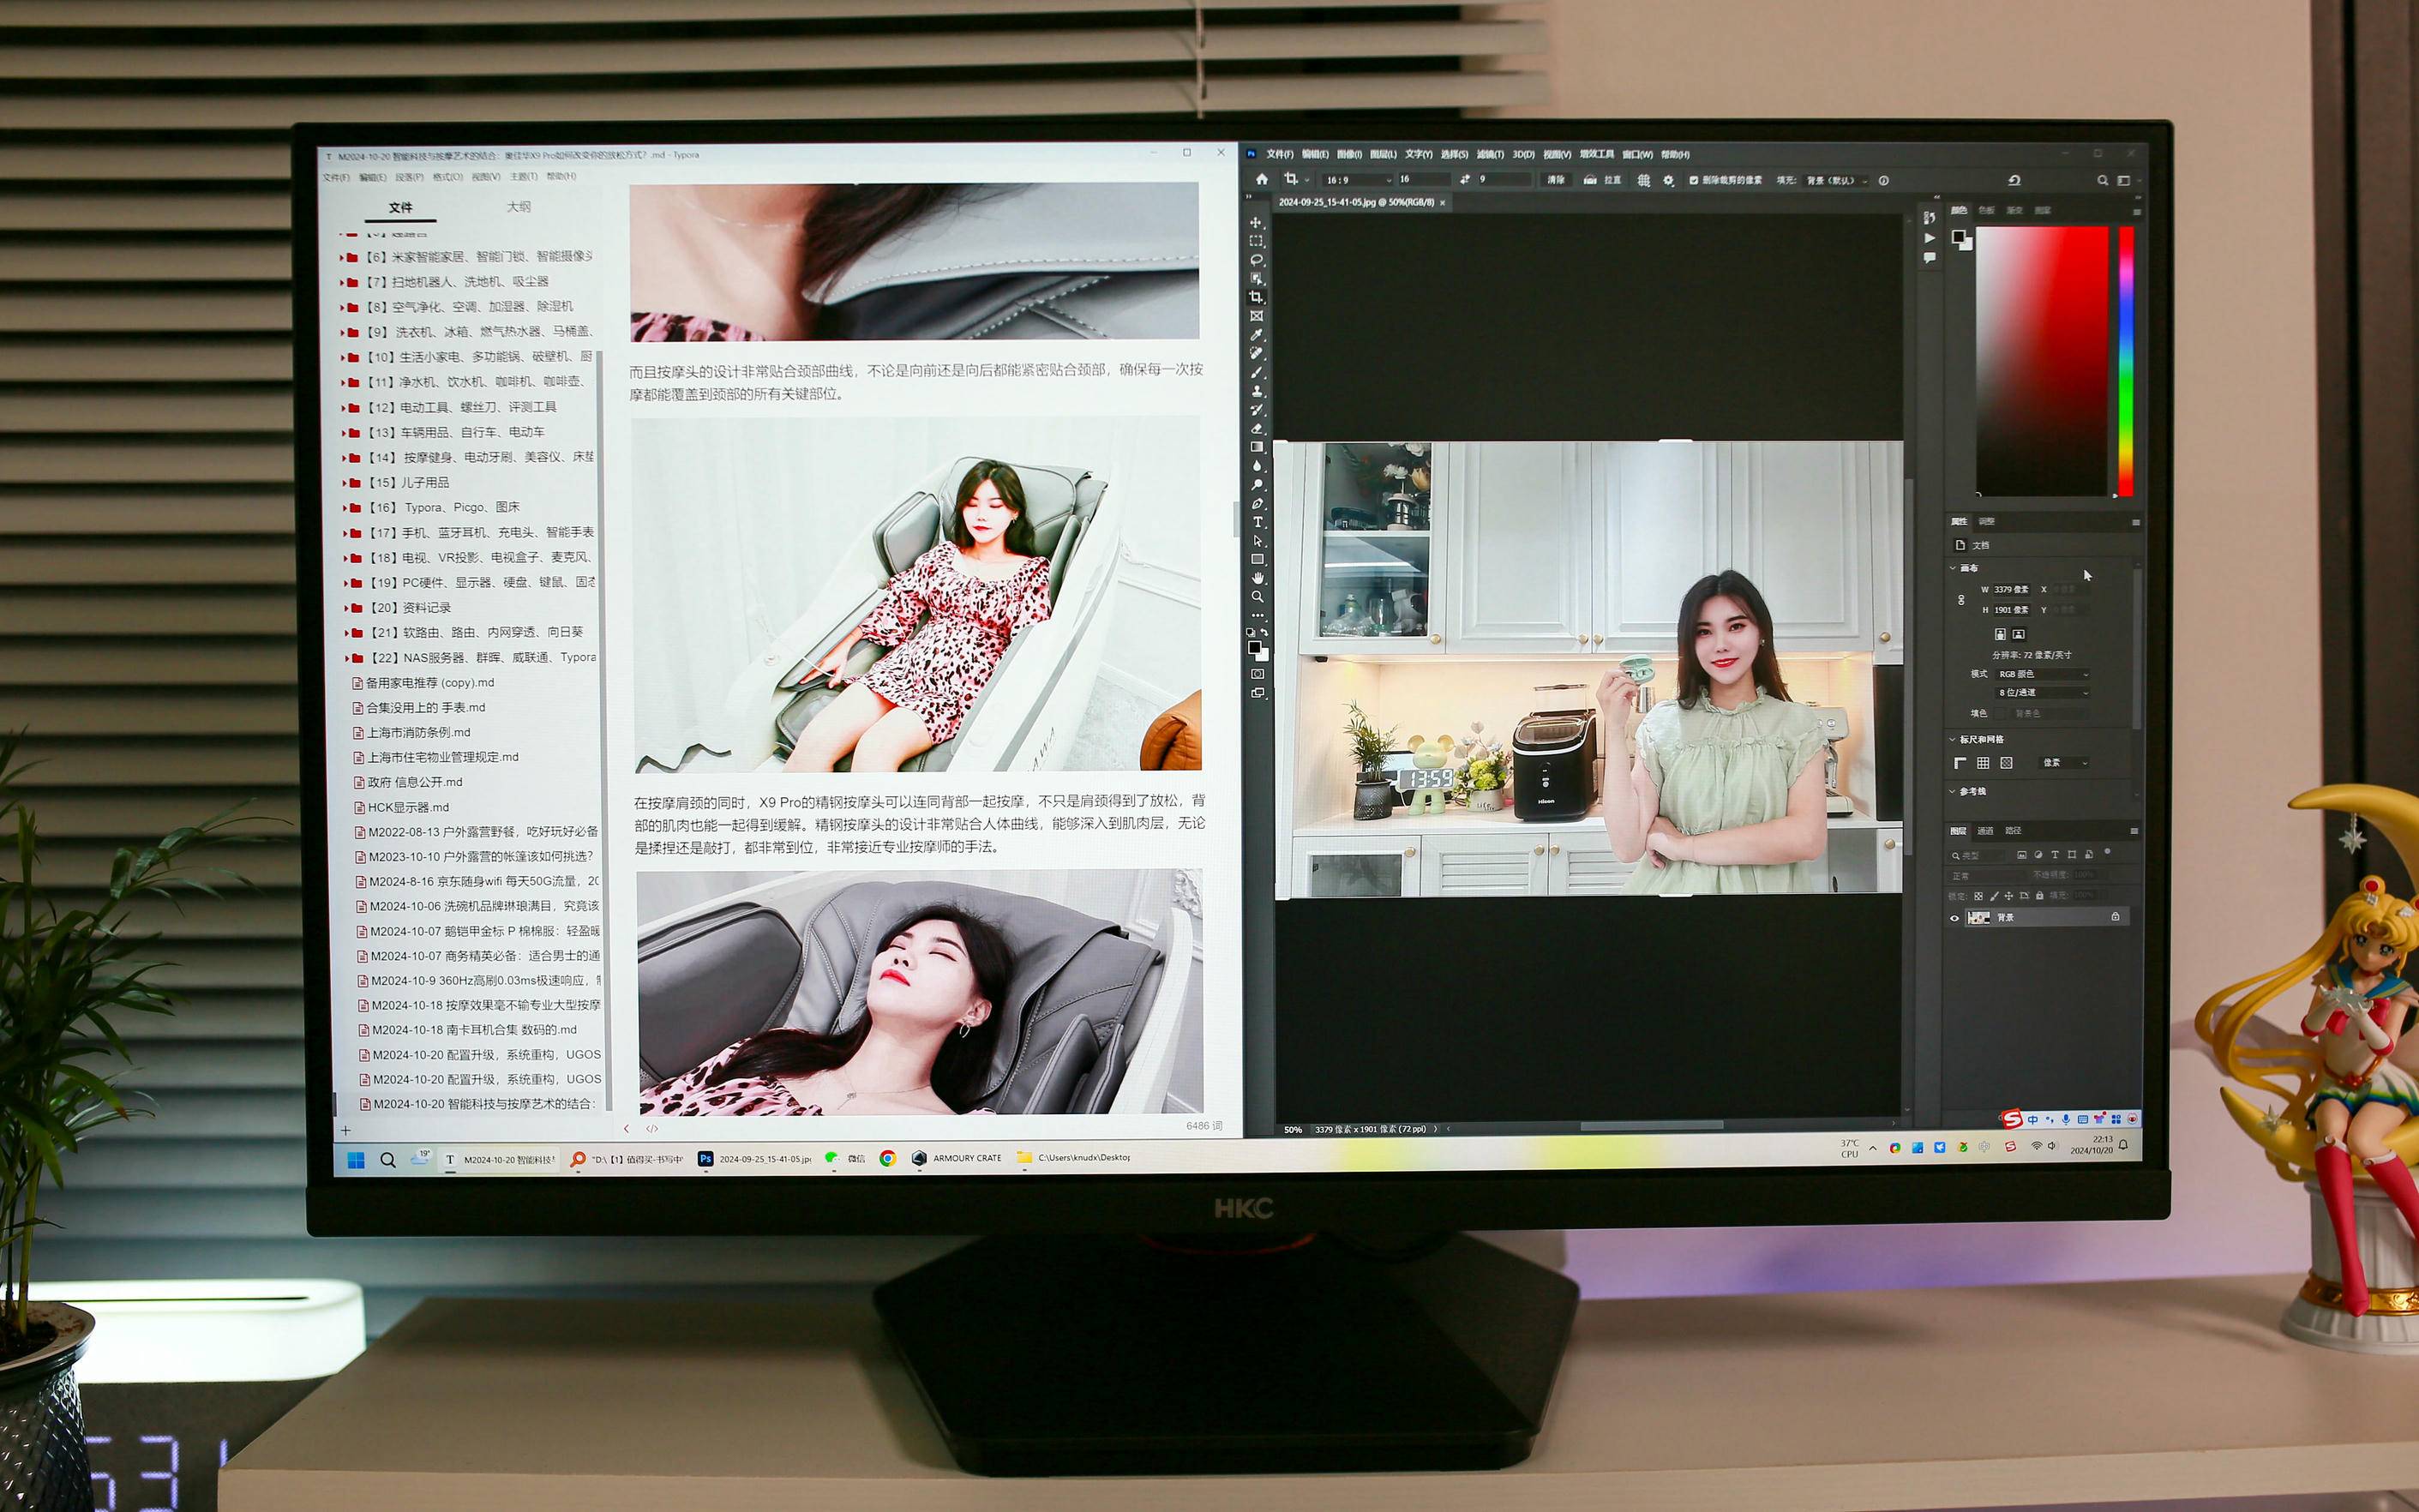The height and width of the screenshot is (1512, 2419).
Task: Open crop settings gear icon
Action: point(1668,181)
